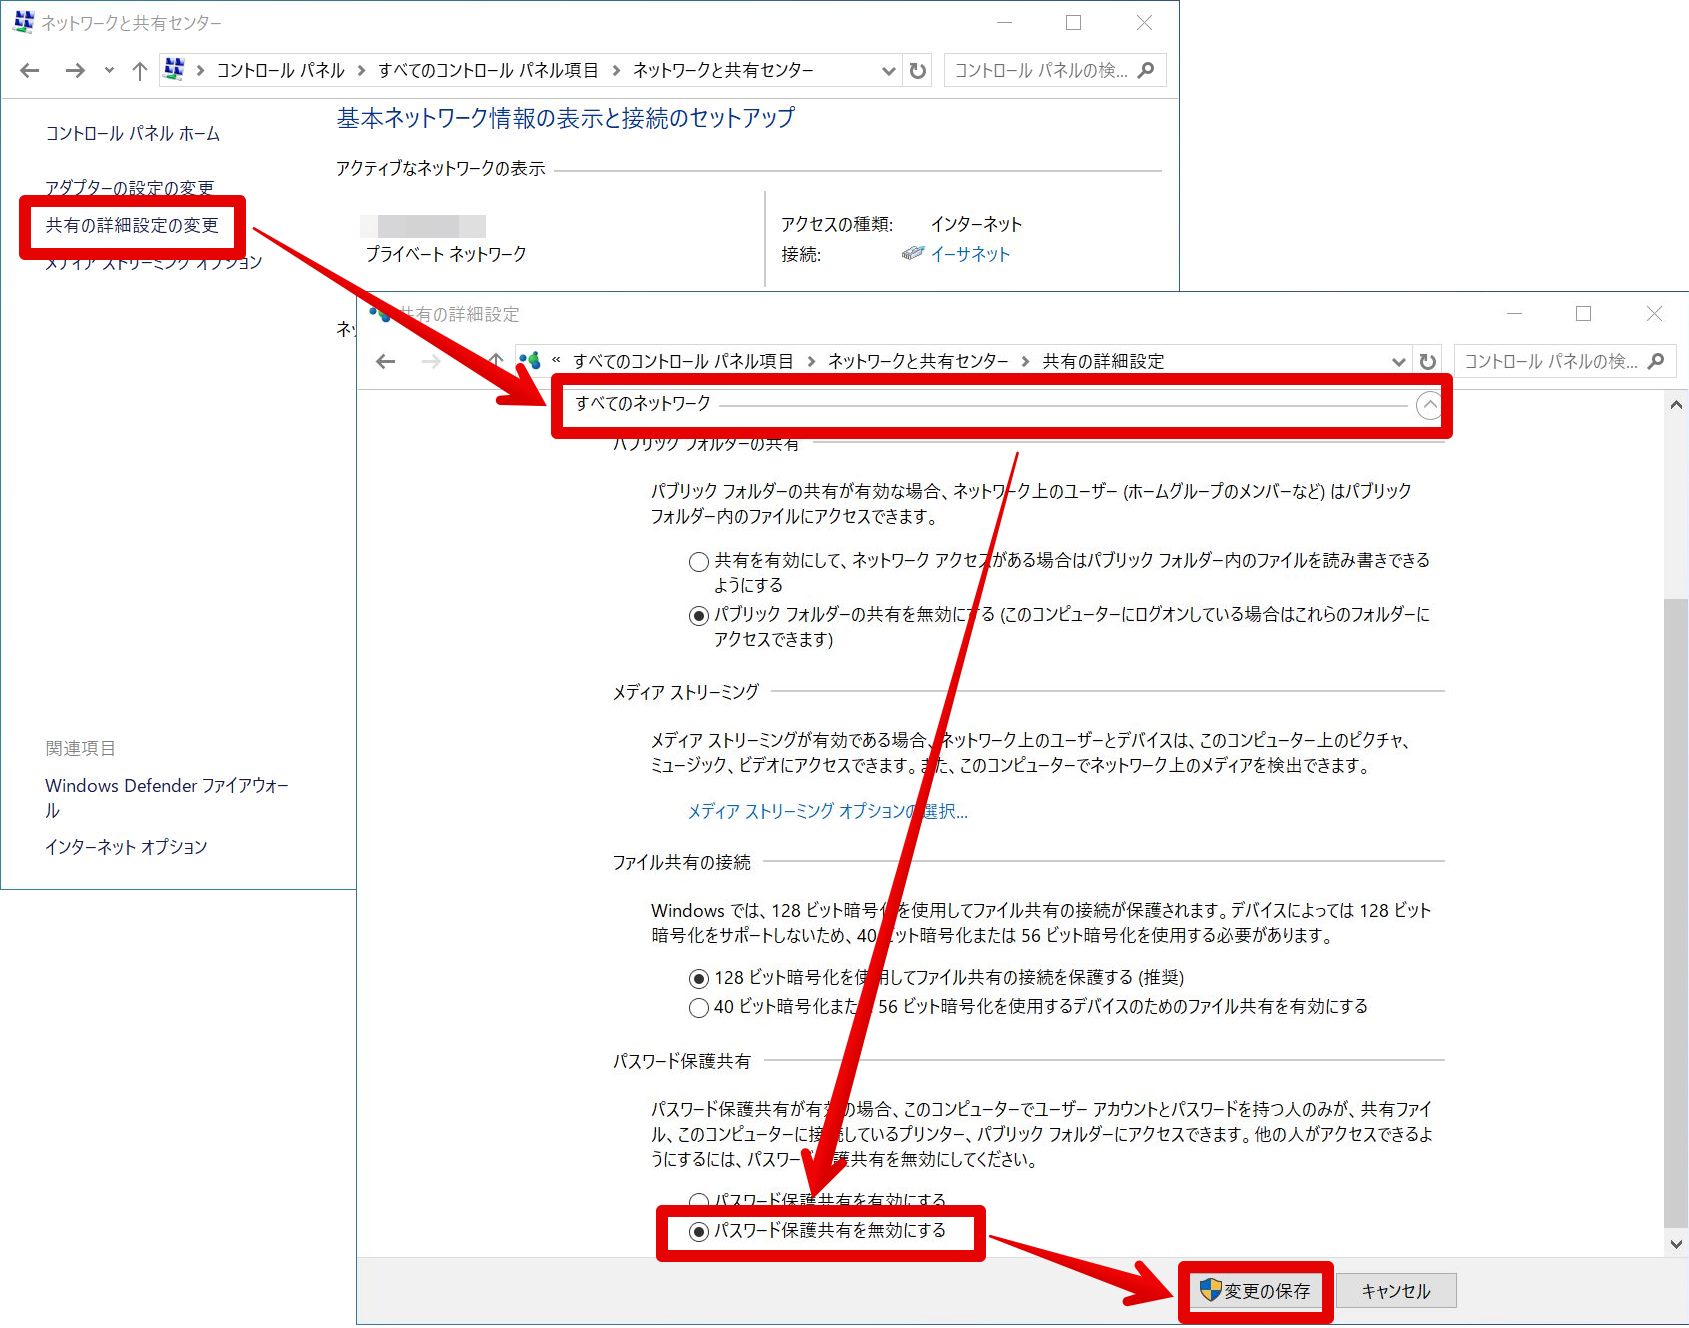Select パブリック フォルダーの共有を無効にする option
Image resolution: width=1689 pixels, height=1328 pixels.
coord(699,616)
